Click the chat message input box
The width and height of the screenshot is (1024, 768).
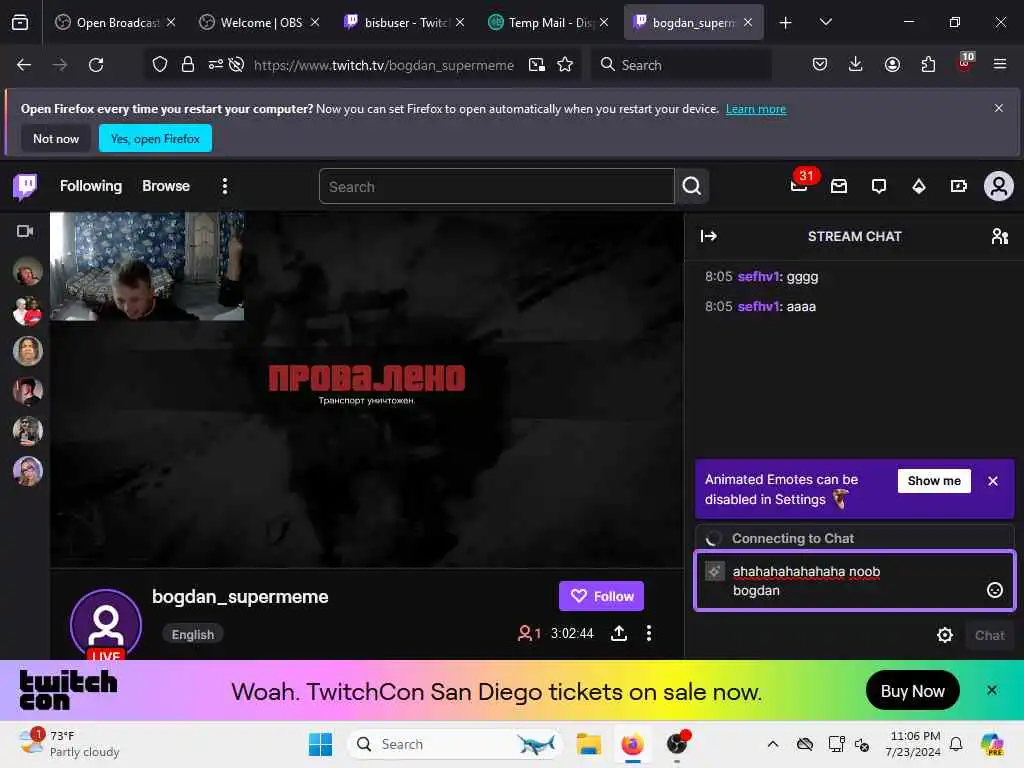(x=854, y=581)
